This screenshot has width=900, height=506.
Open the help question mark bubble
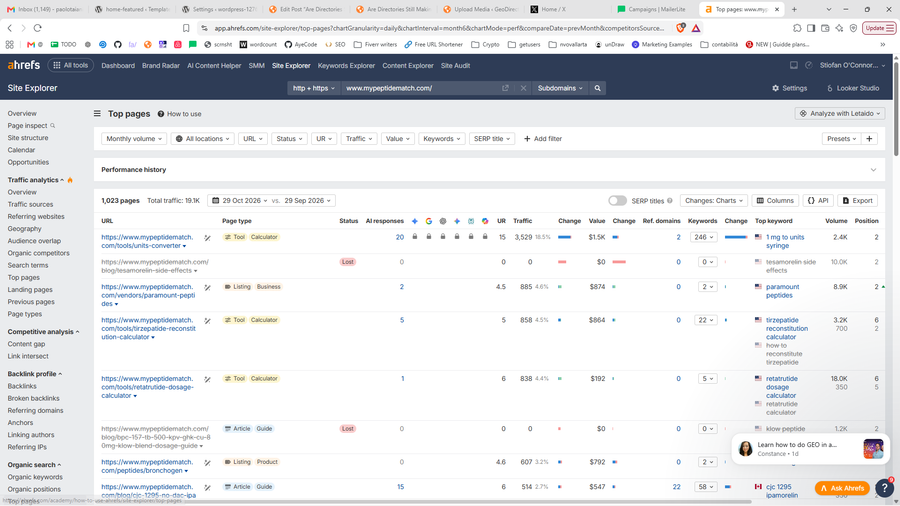(885, 488)
